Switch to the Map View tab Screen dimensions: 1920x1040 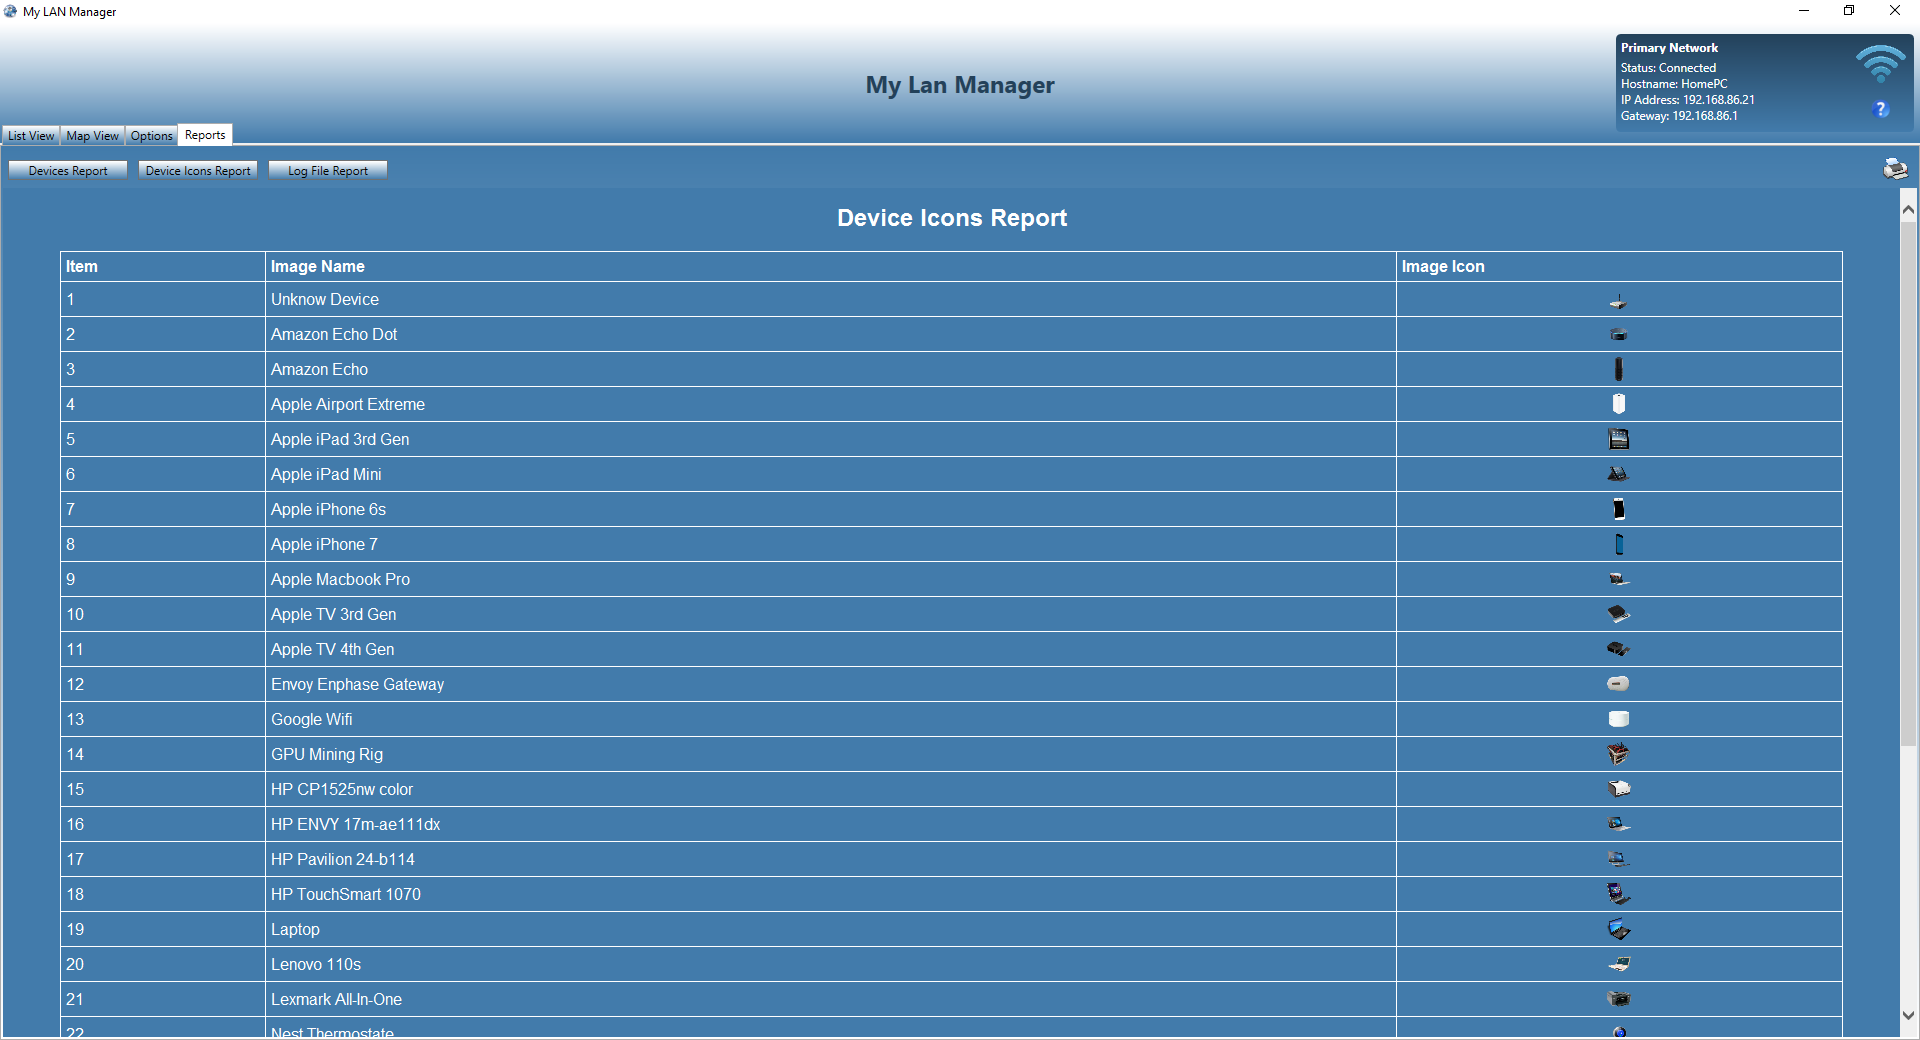click(x=92, y=136)
